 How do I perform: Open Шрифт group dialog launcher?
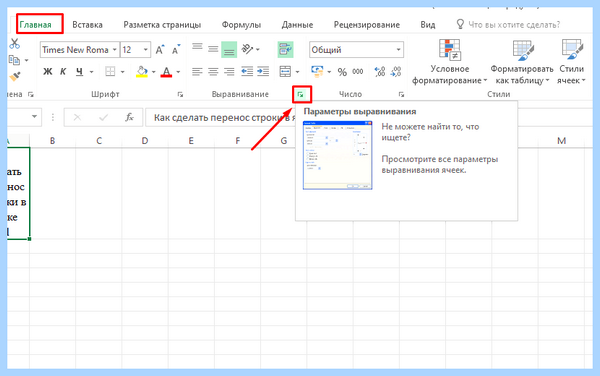(180, 94)
